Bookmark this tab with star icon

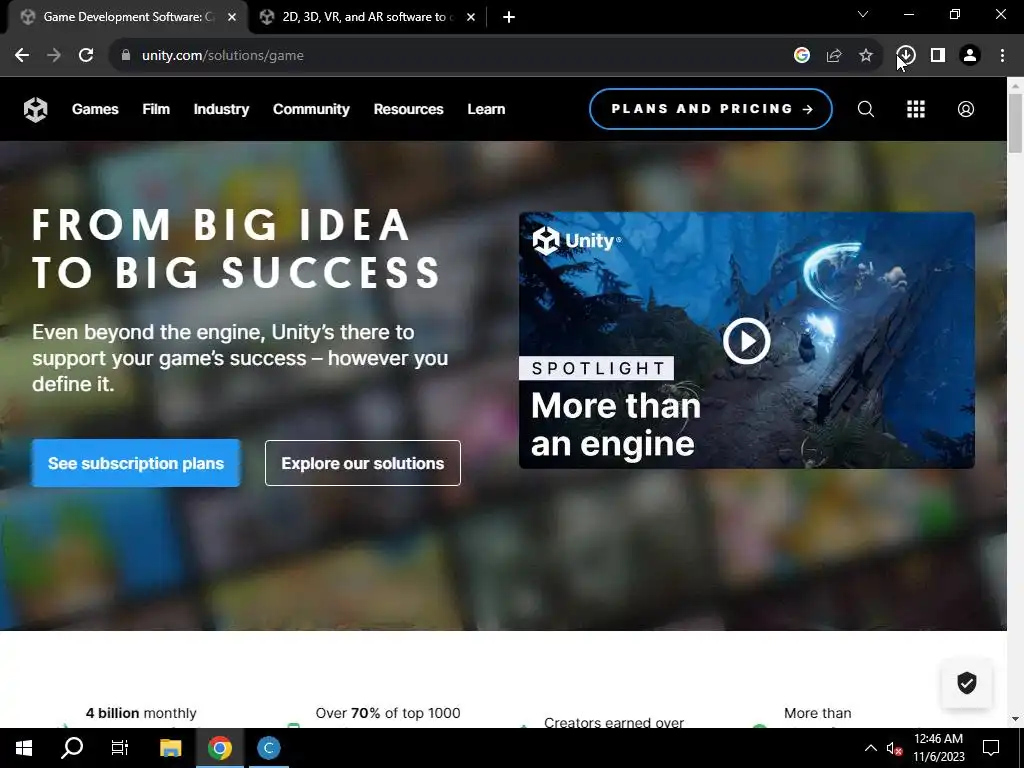(866, 56)
